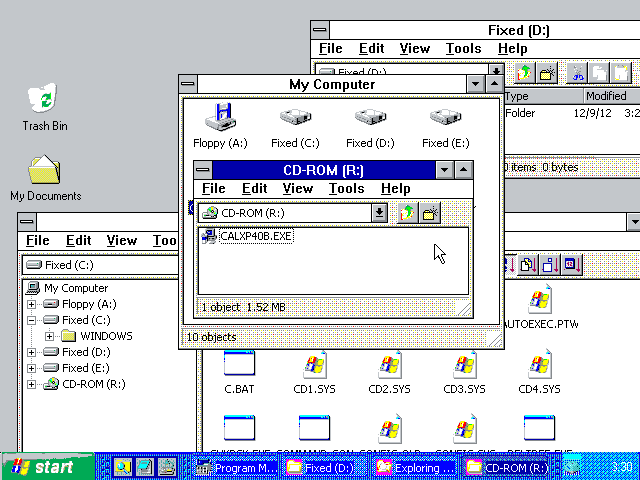Switch to Exploring taskbar button
Image resolution: width=640 pixels, height=480 pixels.
click(415, 467)
